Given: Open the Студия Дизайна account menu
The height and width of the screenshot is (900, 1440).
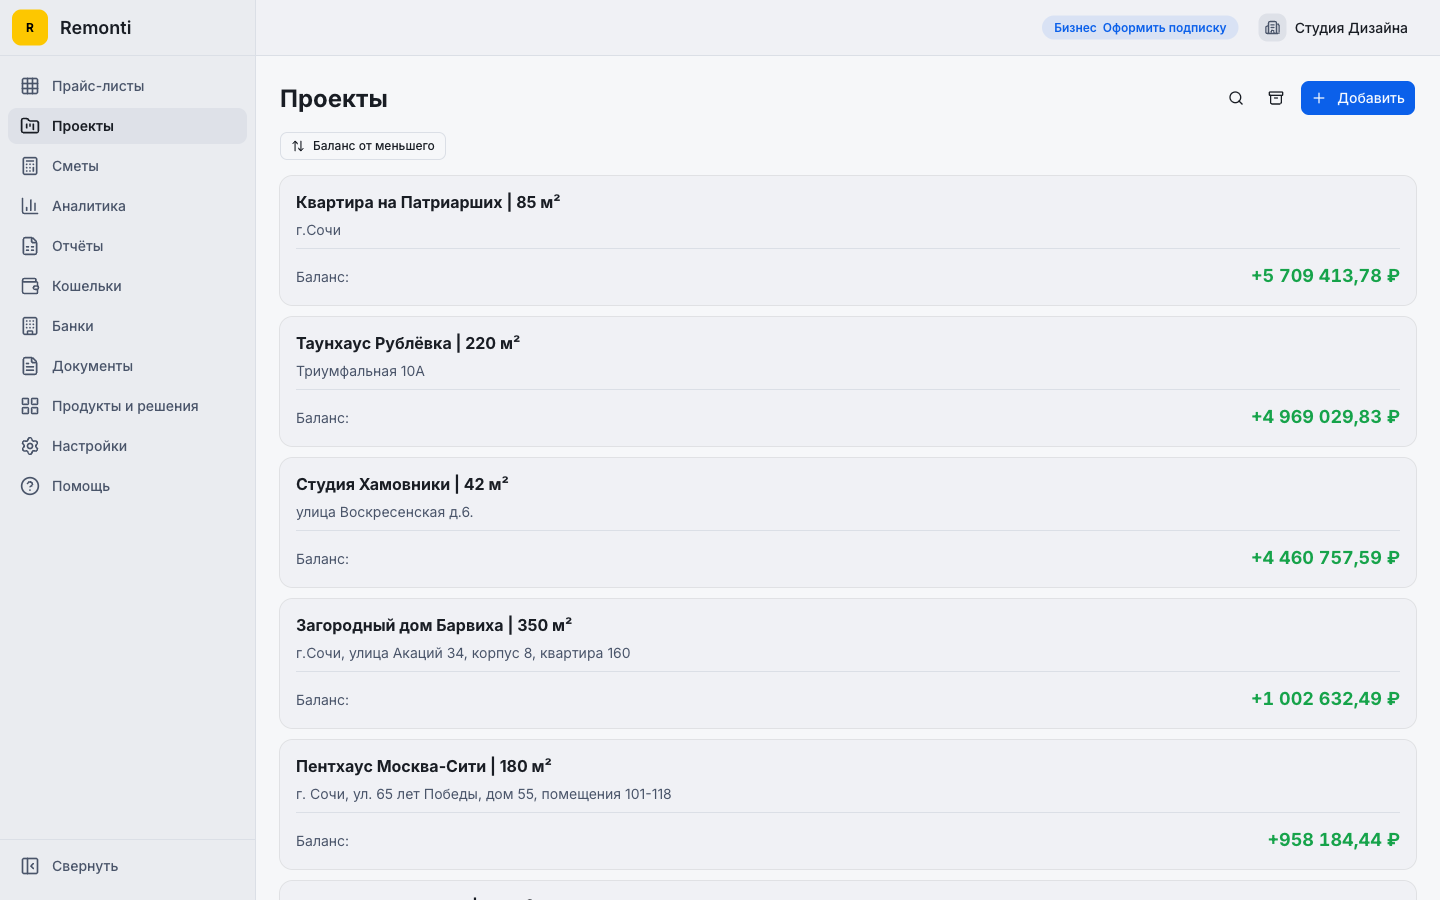Looking at the screenshot, I should click(x=1350, y=28).
